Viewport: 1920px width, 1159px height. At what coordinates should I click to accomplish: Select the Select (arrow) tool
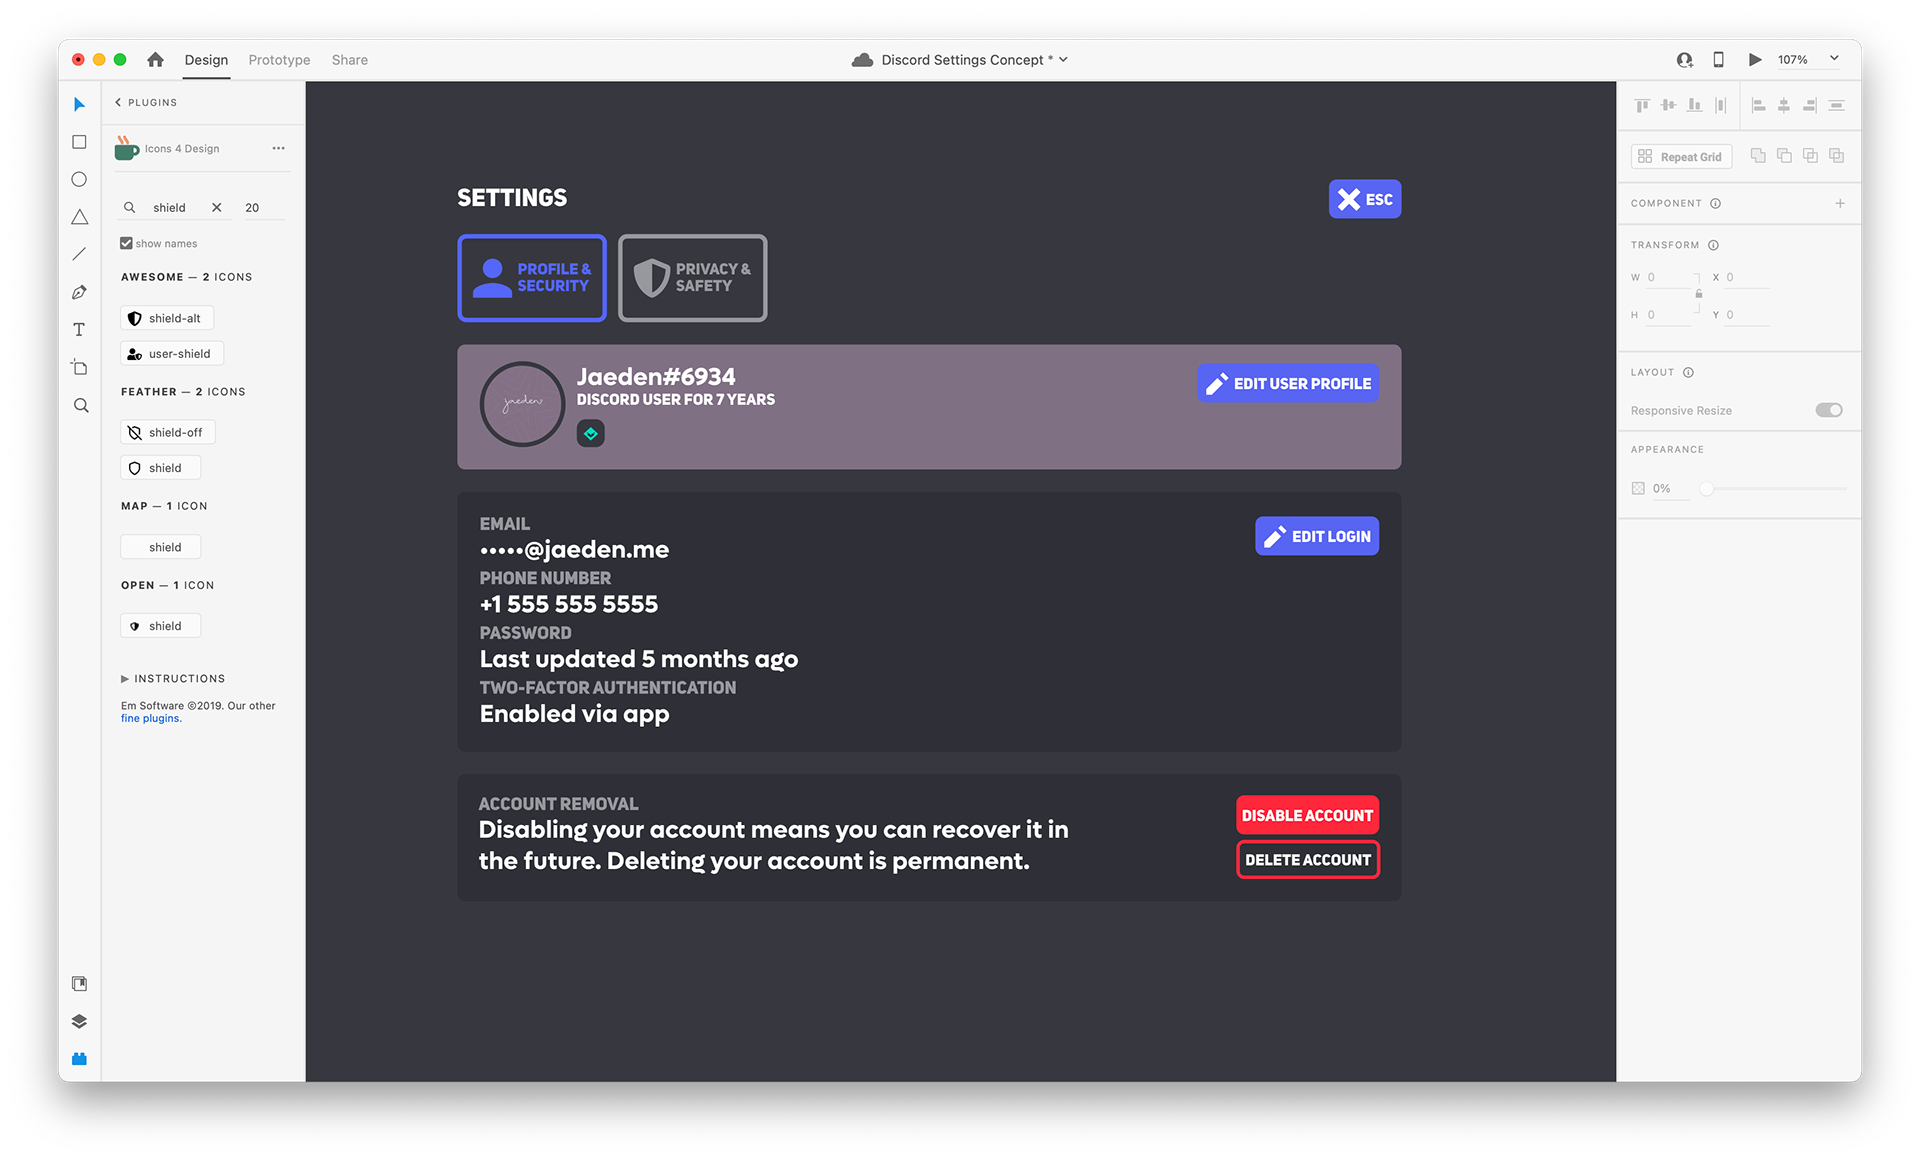coord(79,104)
